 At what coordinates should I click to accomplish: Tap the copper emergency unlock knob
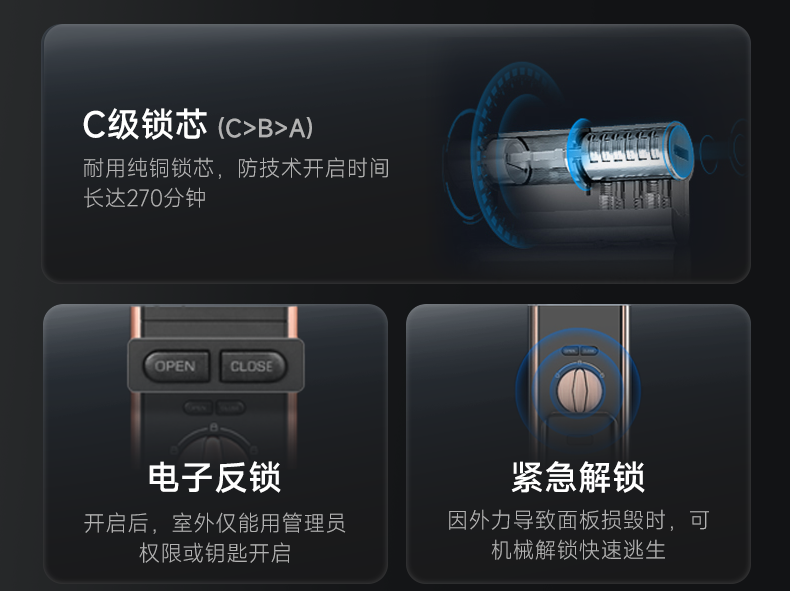(579, 391)
